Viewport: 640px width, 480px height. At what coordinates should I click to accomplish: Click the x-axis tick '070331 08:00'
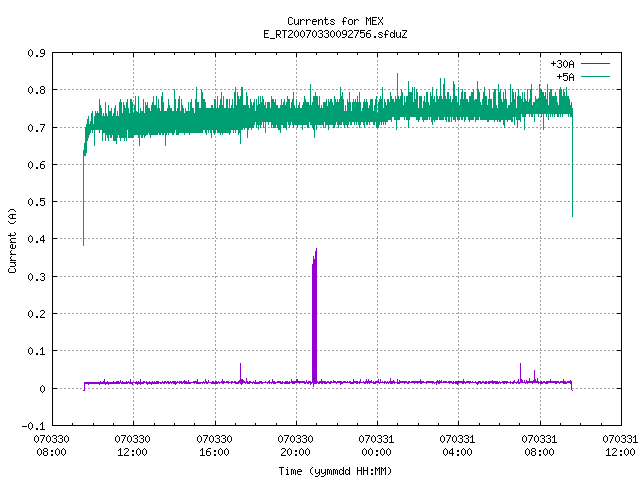[539, 446]
